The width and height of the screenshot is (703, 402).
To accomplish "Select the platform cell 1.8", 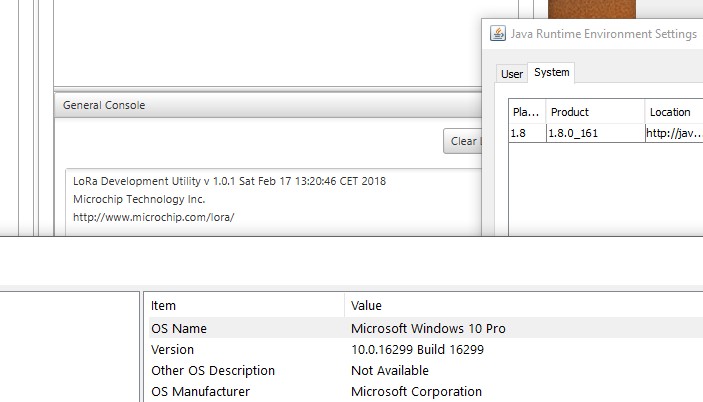I will coord(527,133).
